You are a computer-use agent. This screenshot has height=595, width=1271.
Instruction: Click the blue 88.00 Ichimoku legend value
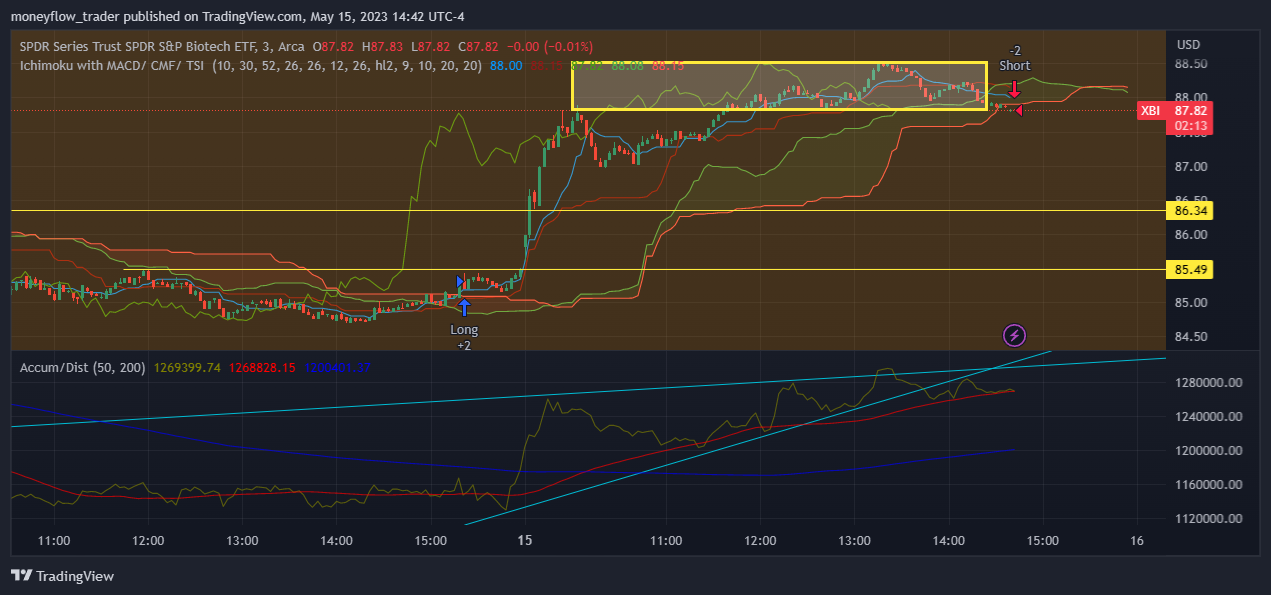click(x=506, y=66)
